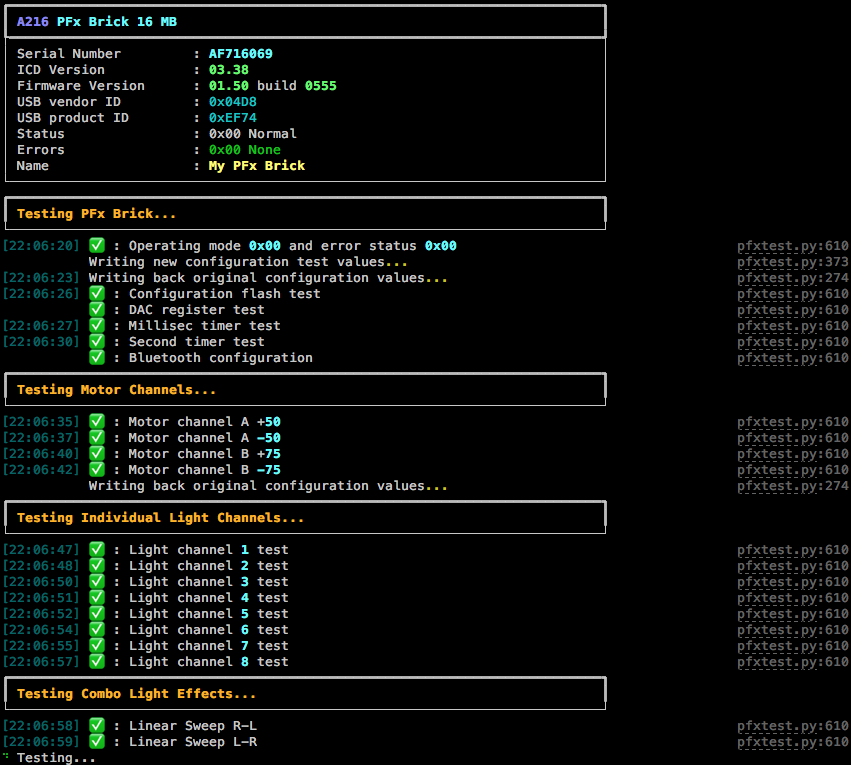Click errors value 0x00 None
The width and height of the screenshot is (851, 765).
coord(245,150)
